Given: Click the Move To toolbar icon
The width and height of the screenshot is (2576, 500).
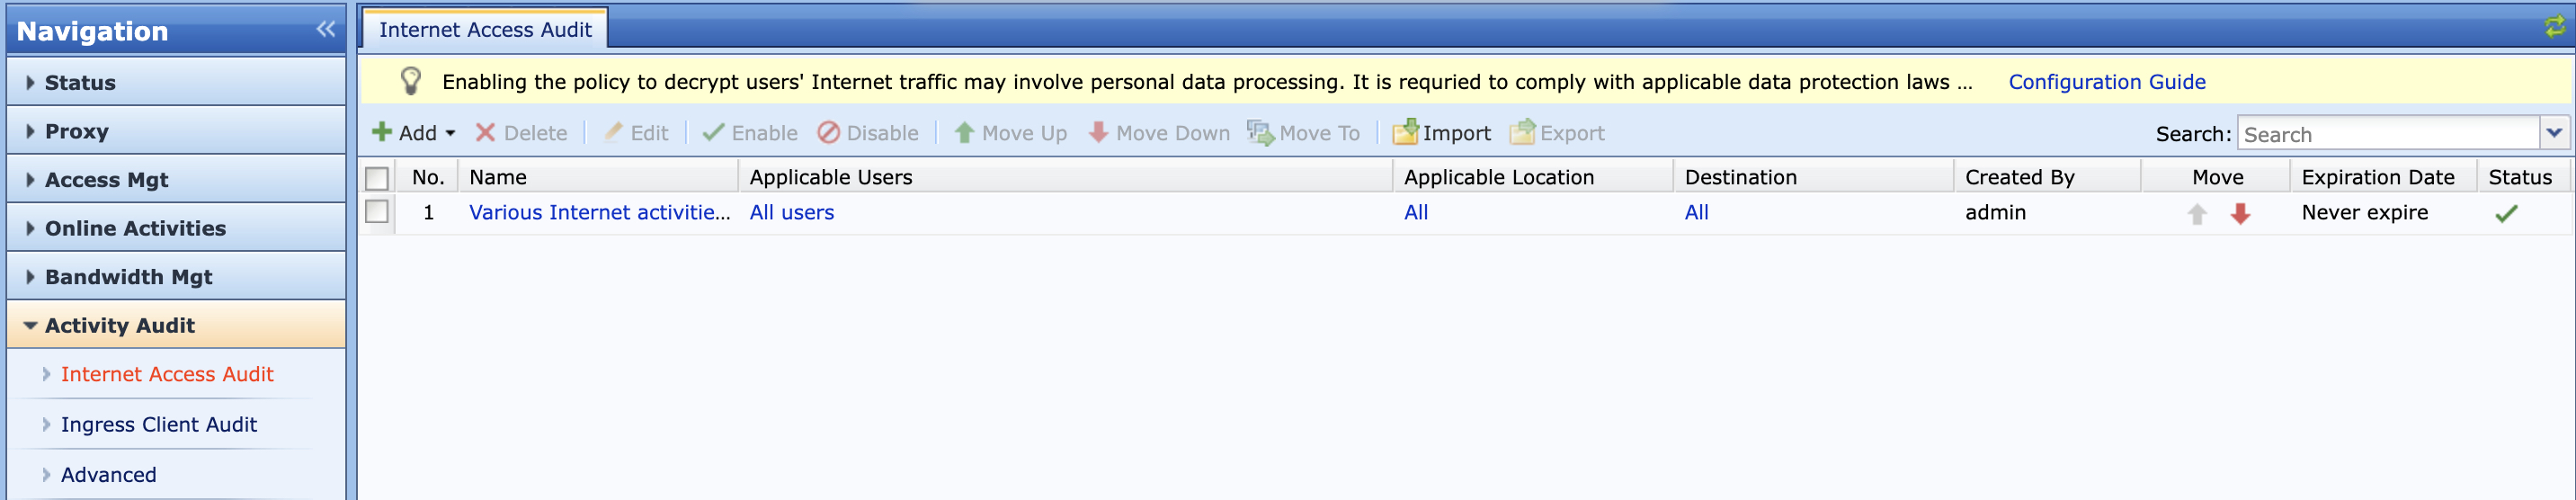Looking at the screenshot, I should [1260, 133].
